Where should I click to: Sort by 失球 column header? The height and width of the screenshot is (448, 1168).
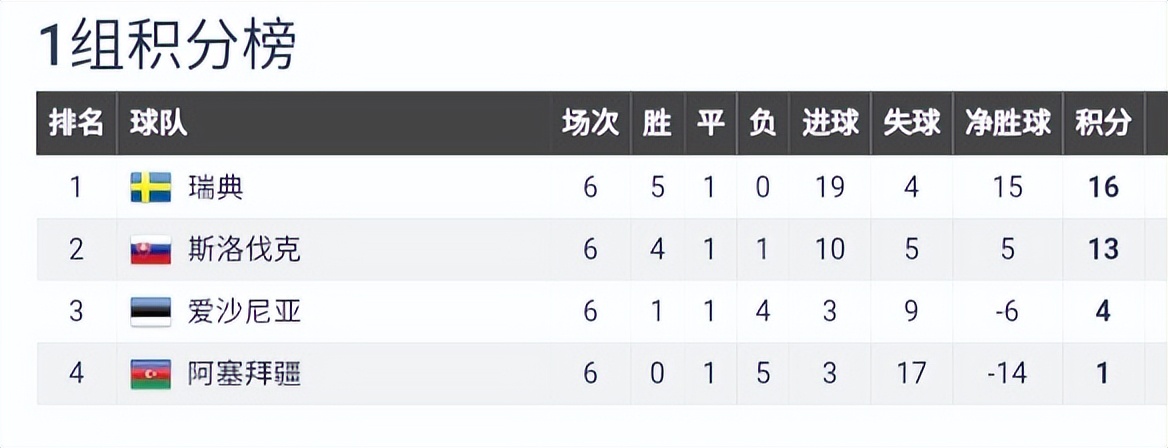tap(911, 123)
